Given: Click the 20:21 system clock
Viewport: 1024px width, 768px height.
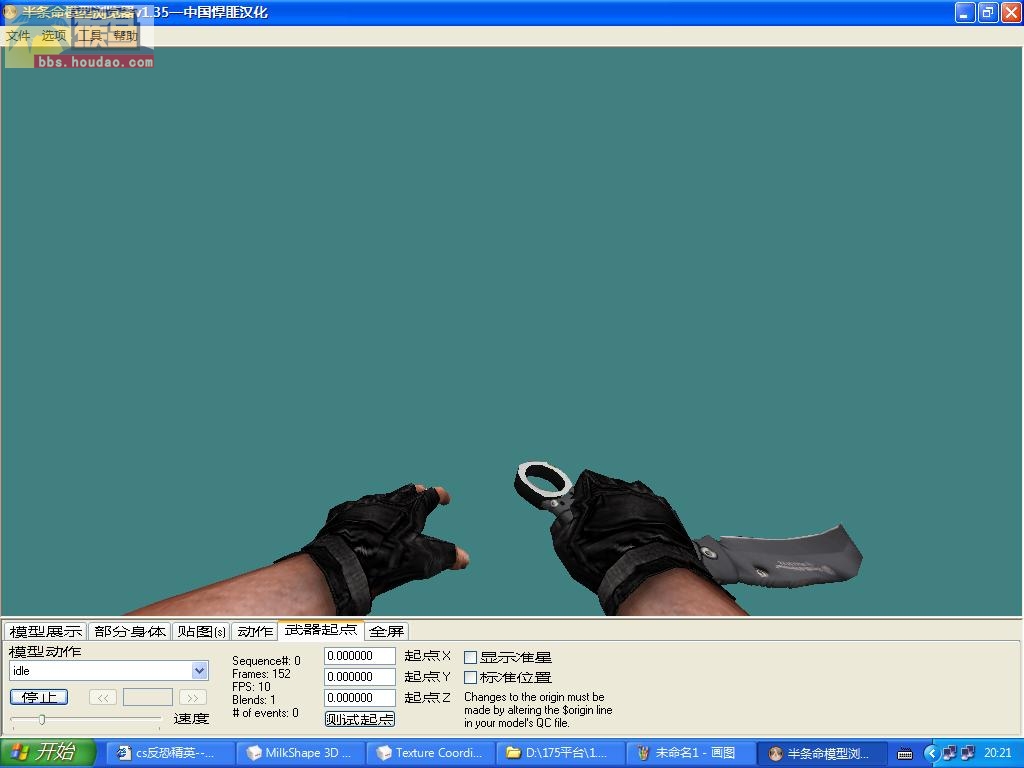Looking at the screenshot, I should 997,753.
